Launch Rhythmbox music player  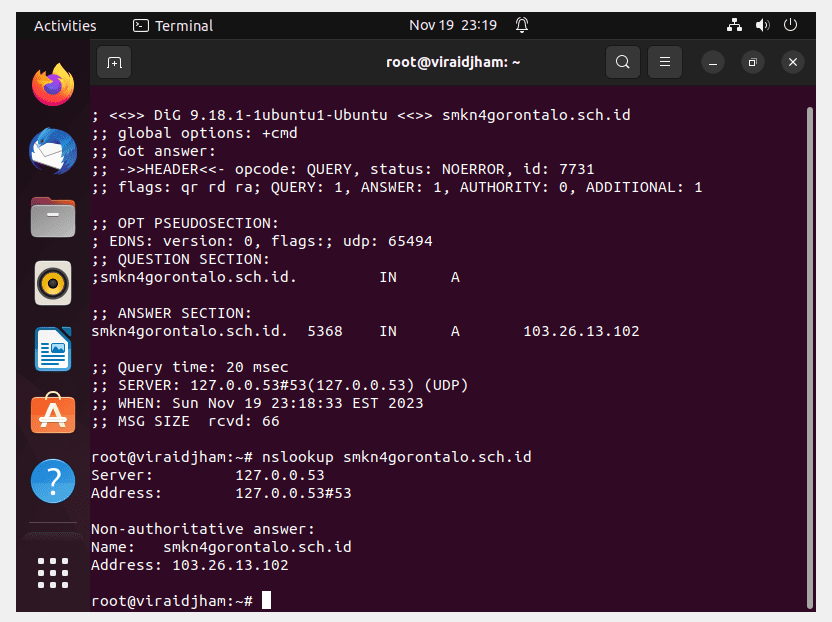click(53, 283)
